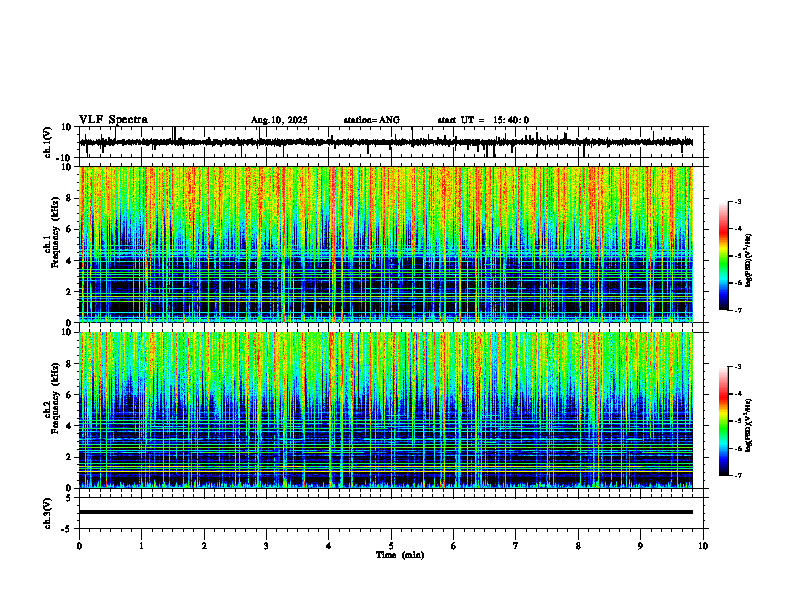
Task: Click the "station= ANG" header label
Action: tap(371, 120)
